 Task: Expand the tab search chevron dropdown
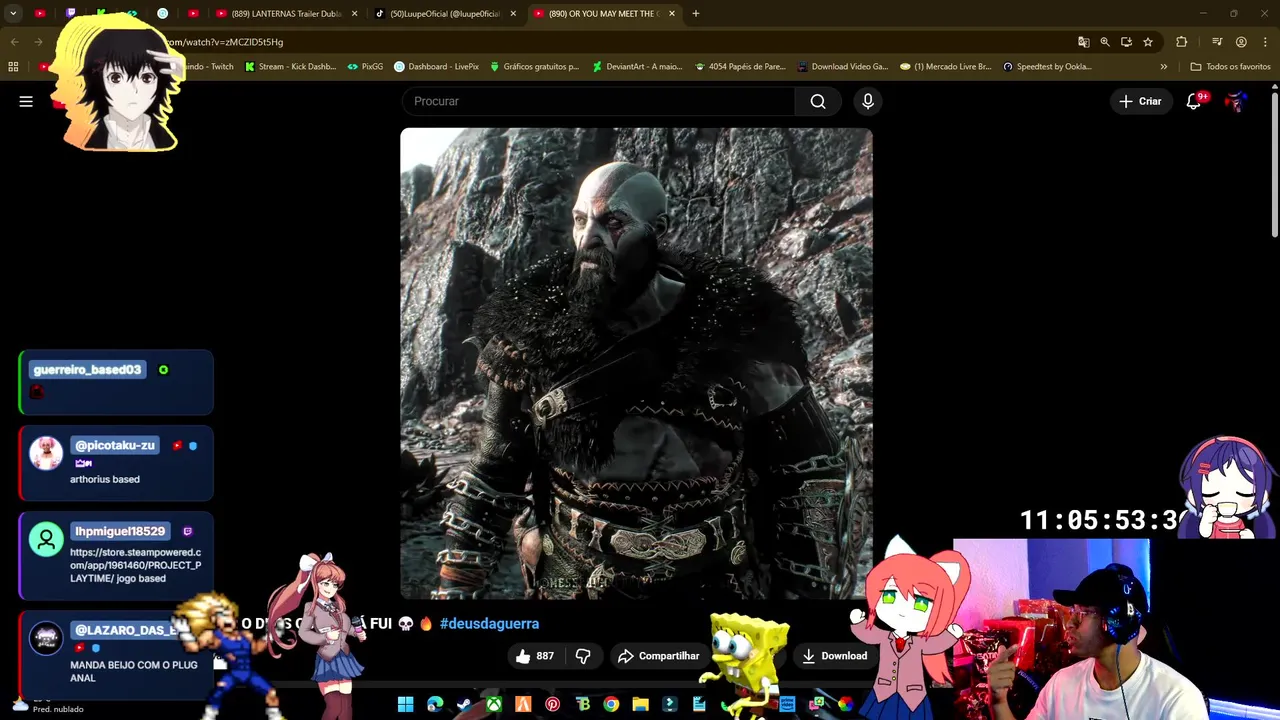[x=14, y=14]
